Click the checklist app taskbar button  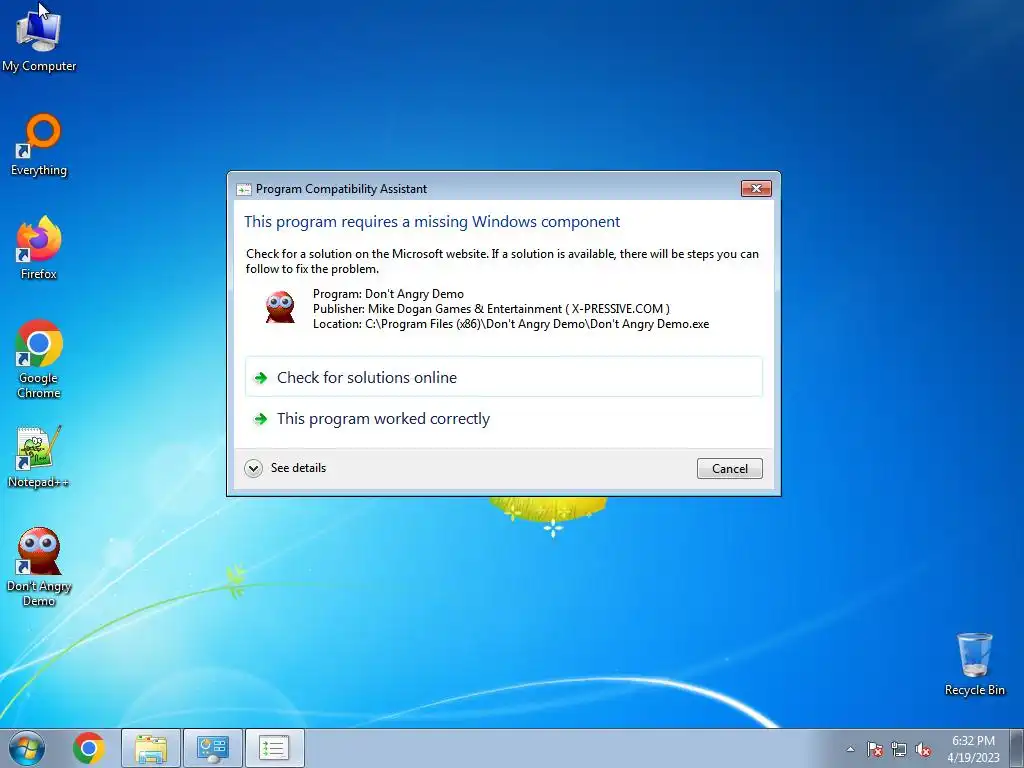coord(274,748)
